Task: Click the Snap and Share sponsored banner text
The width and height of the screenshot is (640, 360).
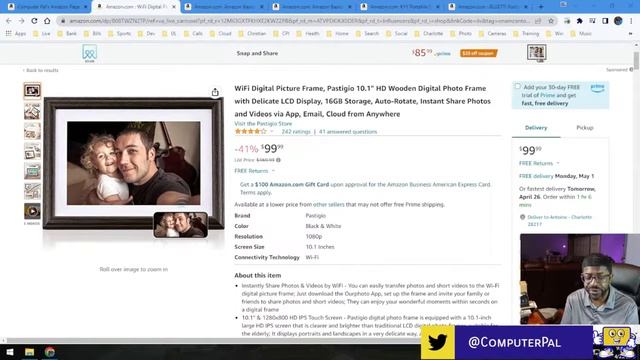Action: (257, 53)
